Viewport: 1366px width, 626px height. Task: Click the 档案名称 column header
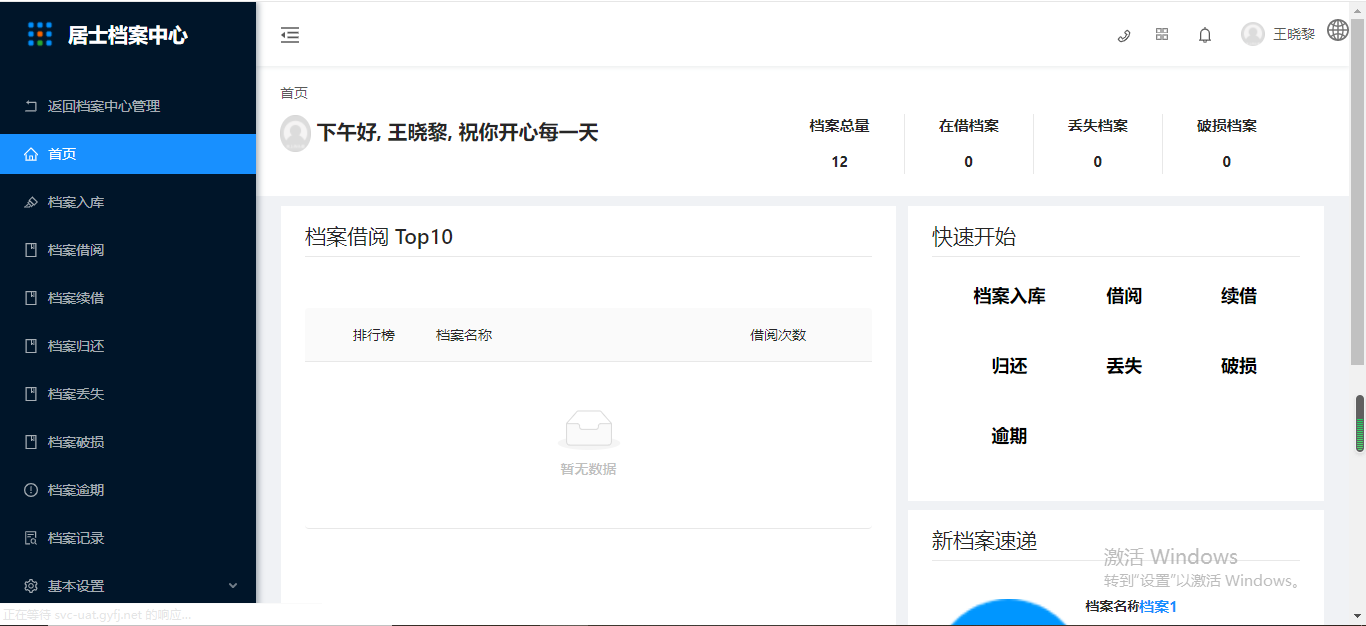(464, 335)
